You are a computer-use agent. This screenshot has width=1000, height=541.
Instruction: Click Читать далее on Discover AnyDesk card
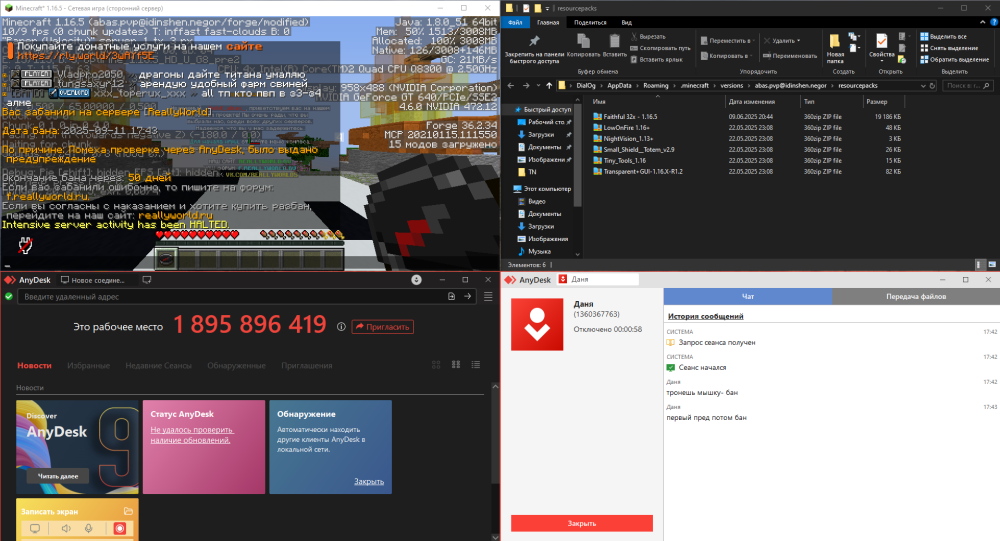58,476
